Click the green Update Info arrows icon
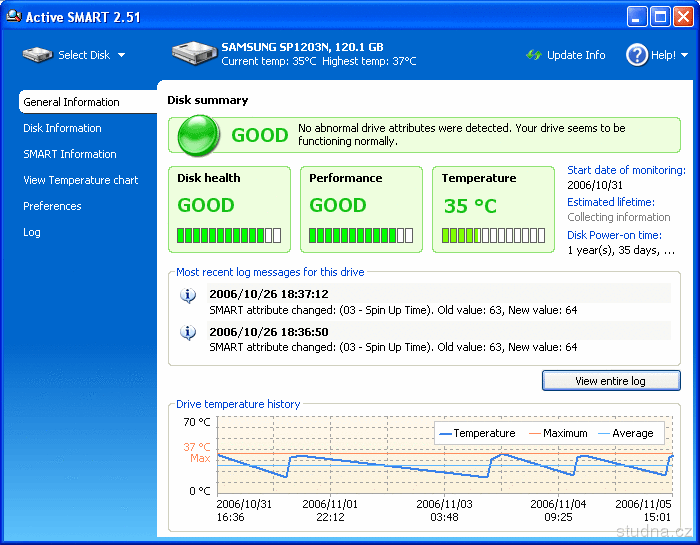The height and width of the screenshot is (545, 700). 534,55
